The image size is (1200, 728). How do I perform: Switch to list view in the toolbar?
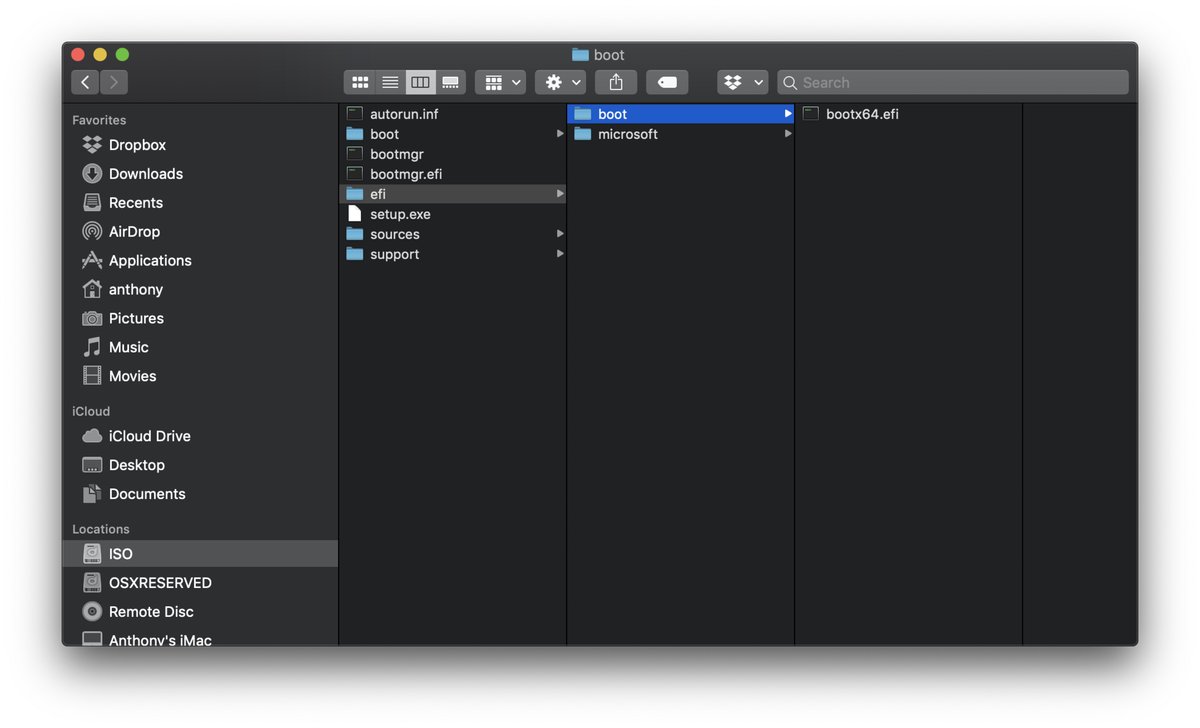(x=390, y=82)
